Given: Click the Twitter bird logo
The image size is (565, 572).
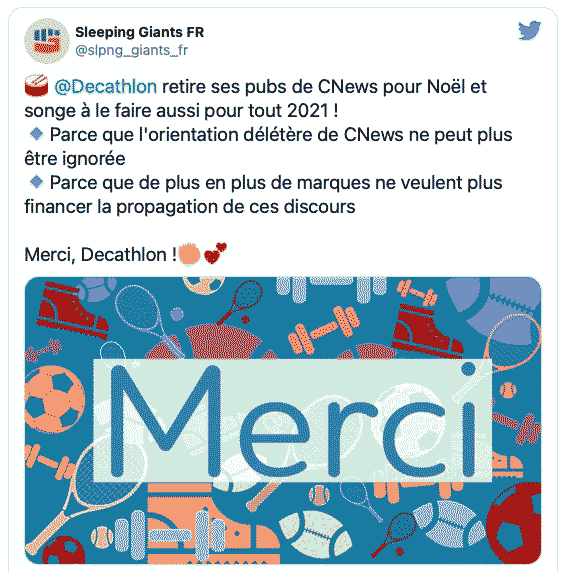Looking at the screenshot, I should 530,30.
